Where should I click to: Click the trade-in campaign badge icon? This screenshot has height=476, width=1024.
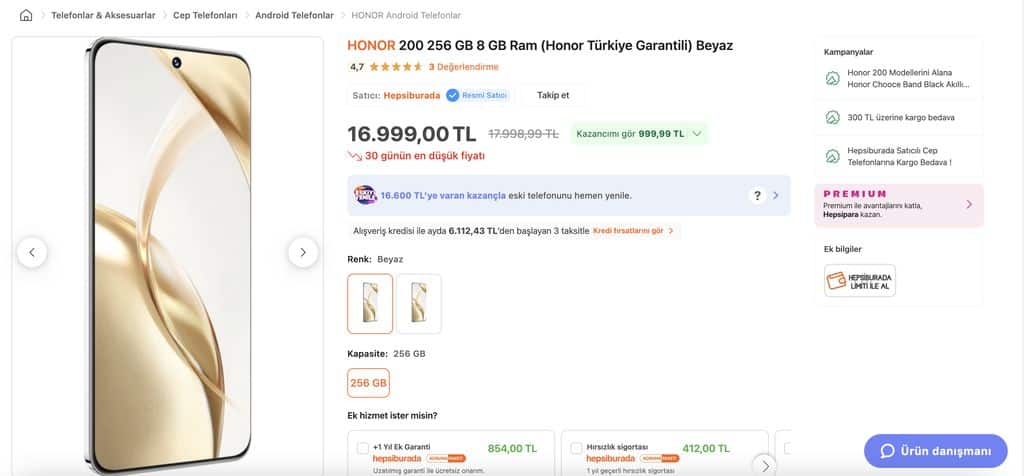[365, 196]
